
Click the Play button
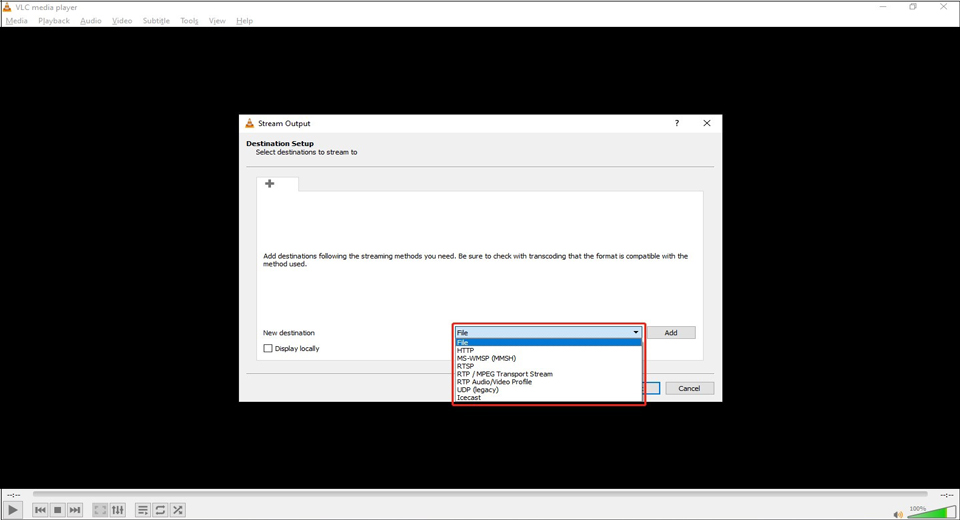13,510
